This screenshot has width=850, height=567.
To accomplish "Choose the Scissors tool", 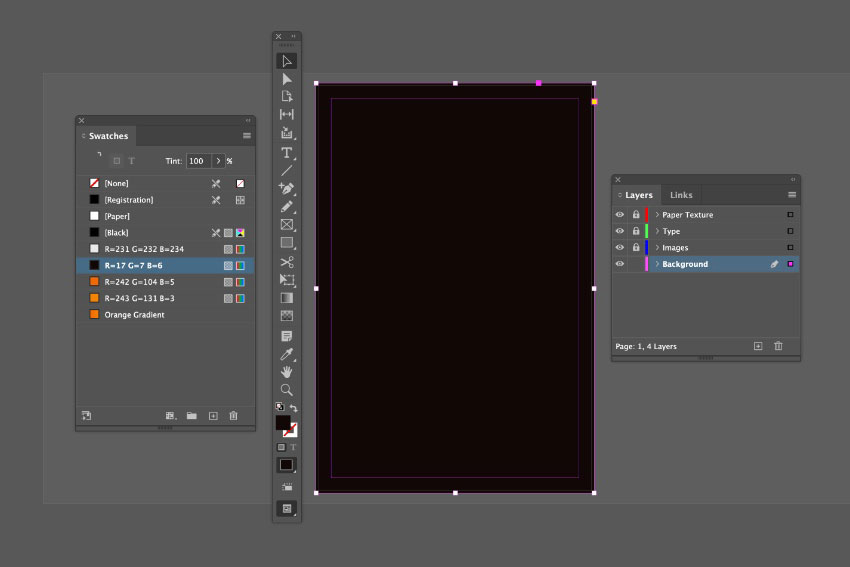I will point(287,262).
